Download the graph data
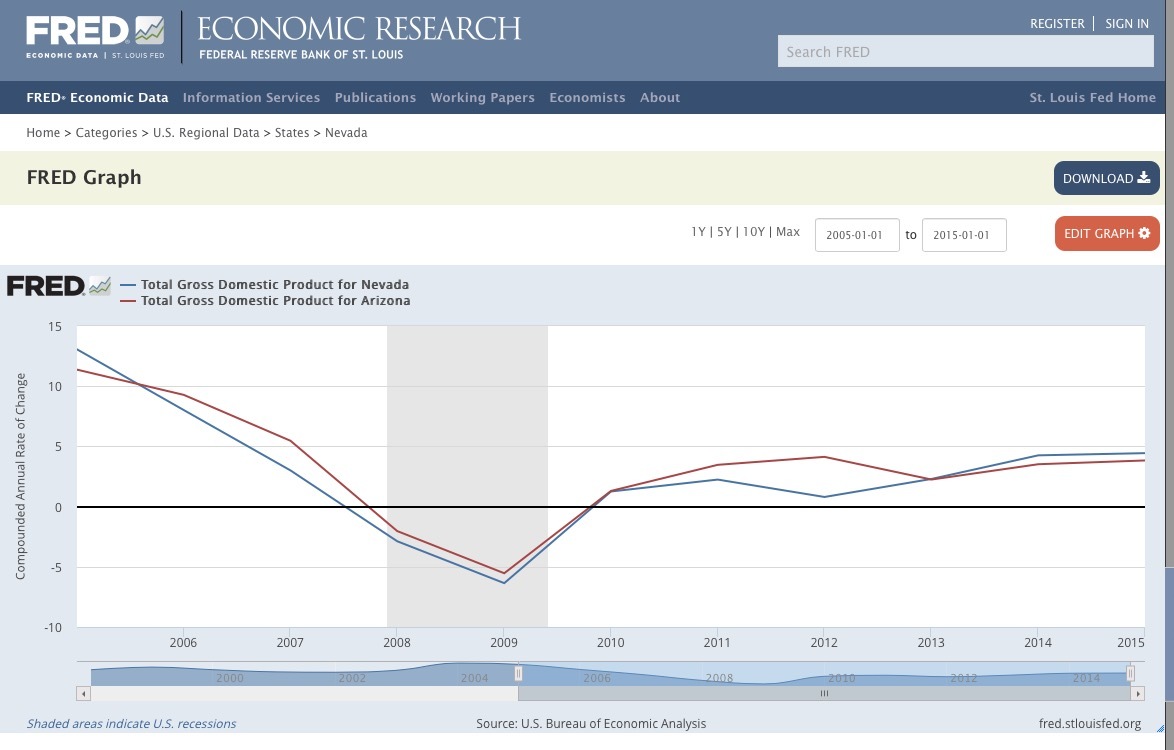Image resolution: width=1174 pixels, height=750 pixels. click(1106, 178)
